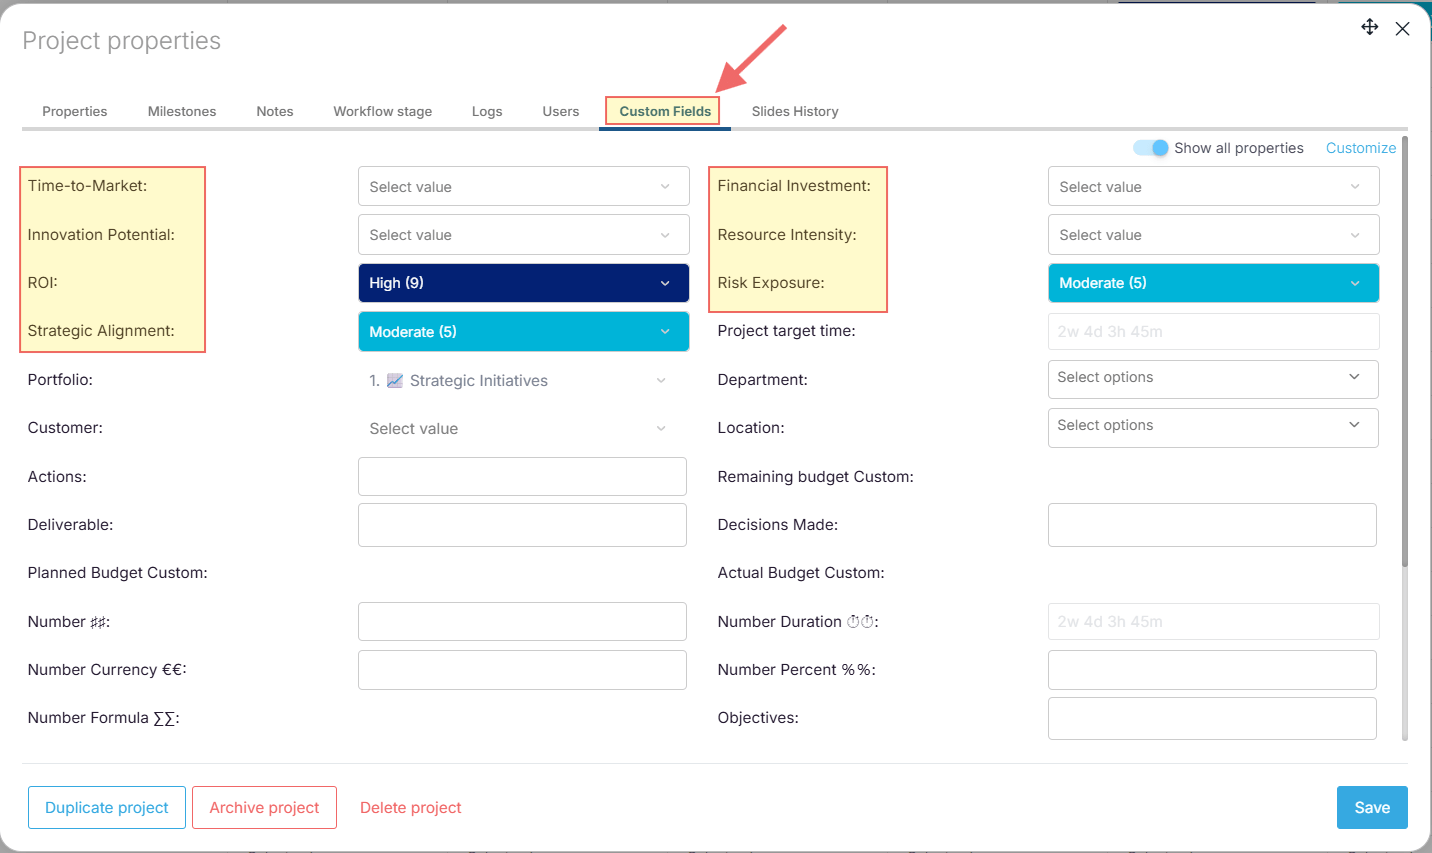Open the Department select options dropdown

point(1212,378)
